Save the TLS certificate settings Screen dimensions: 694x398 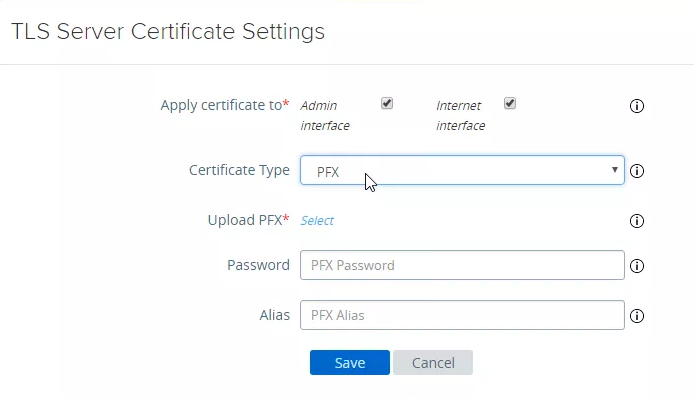[x=350, y=363]
